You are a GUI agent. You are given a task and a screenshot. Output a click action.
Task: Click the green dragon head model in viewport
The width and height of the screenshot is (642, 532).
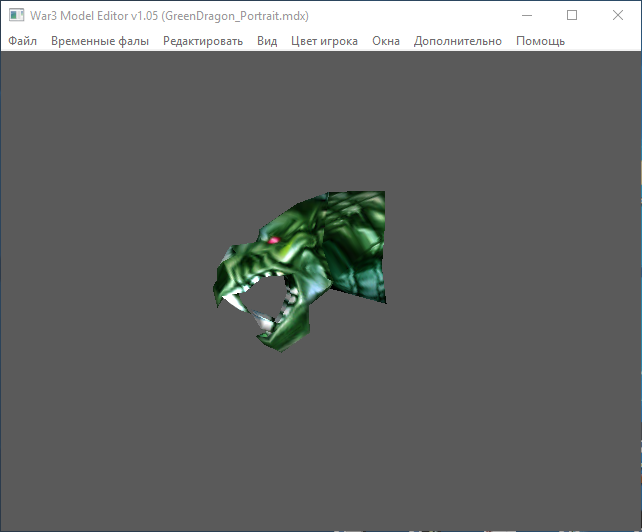pos(301,271)
